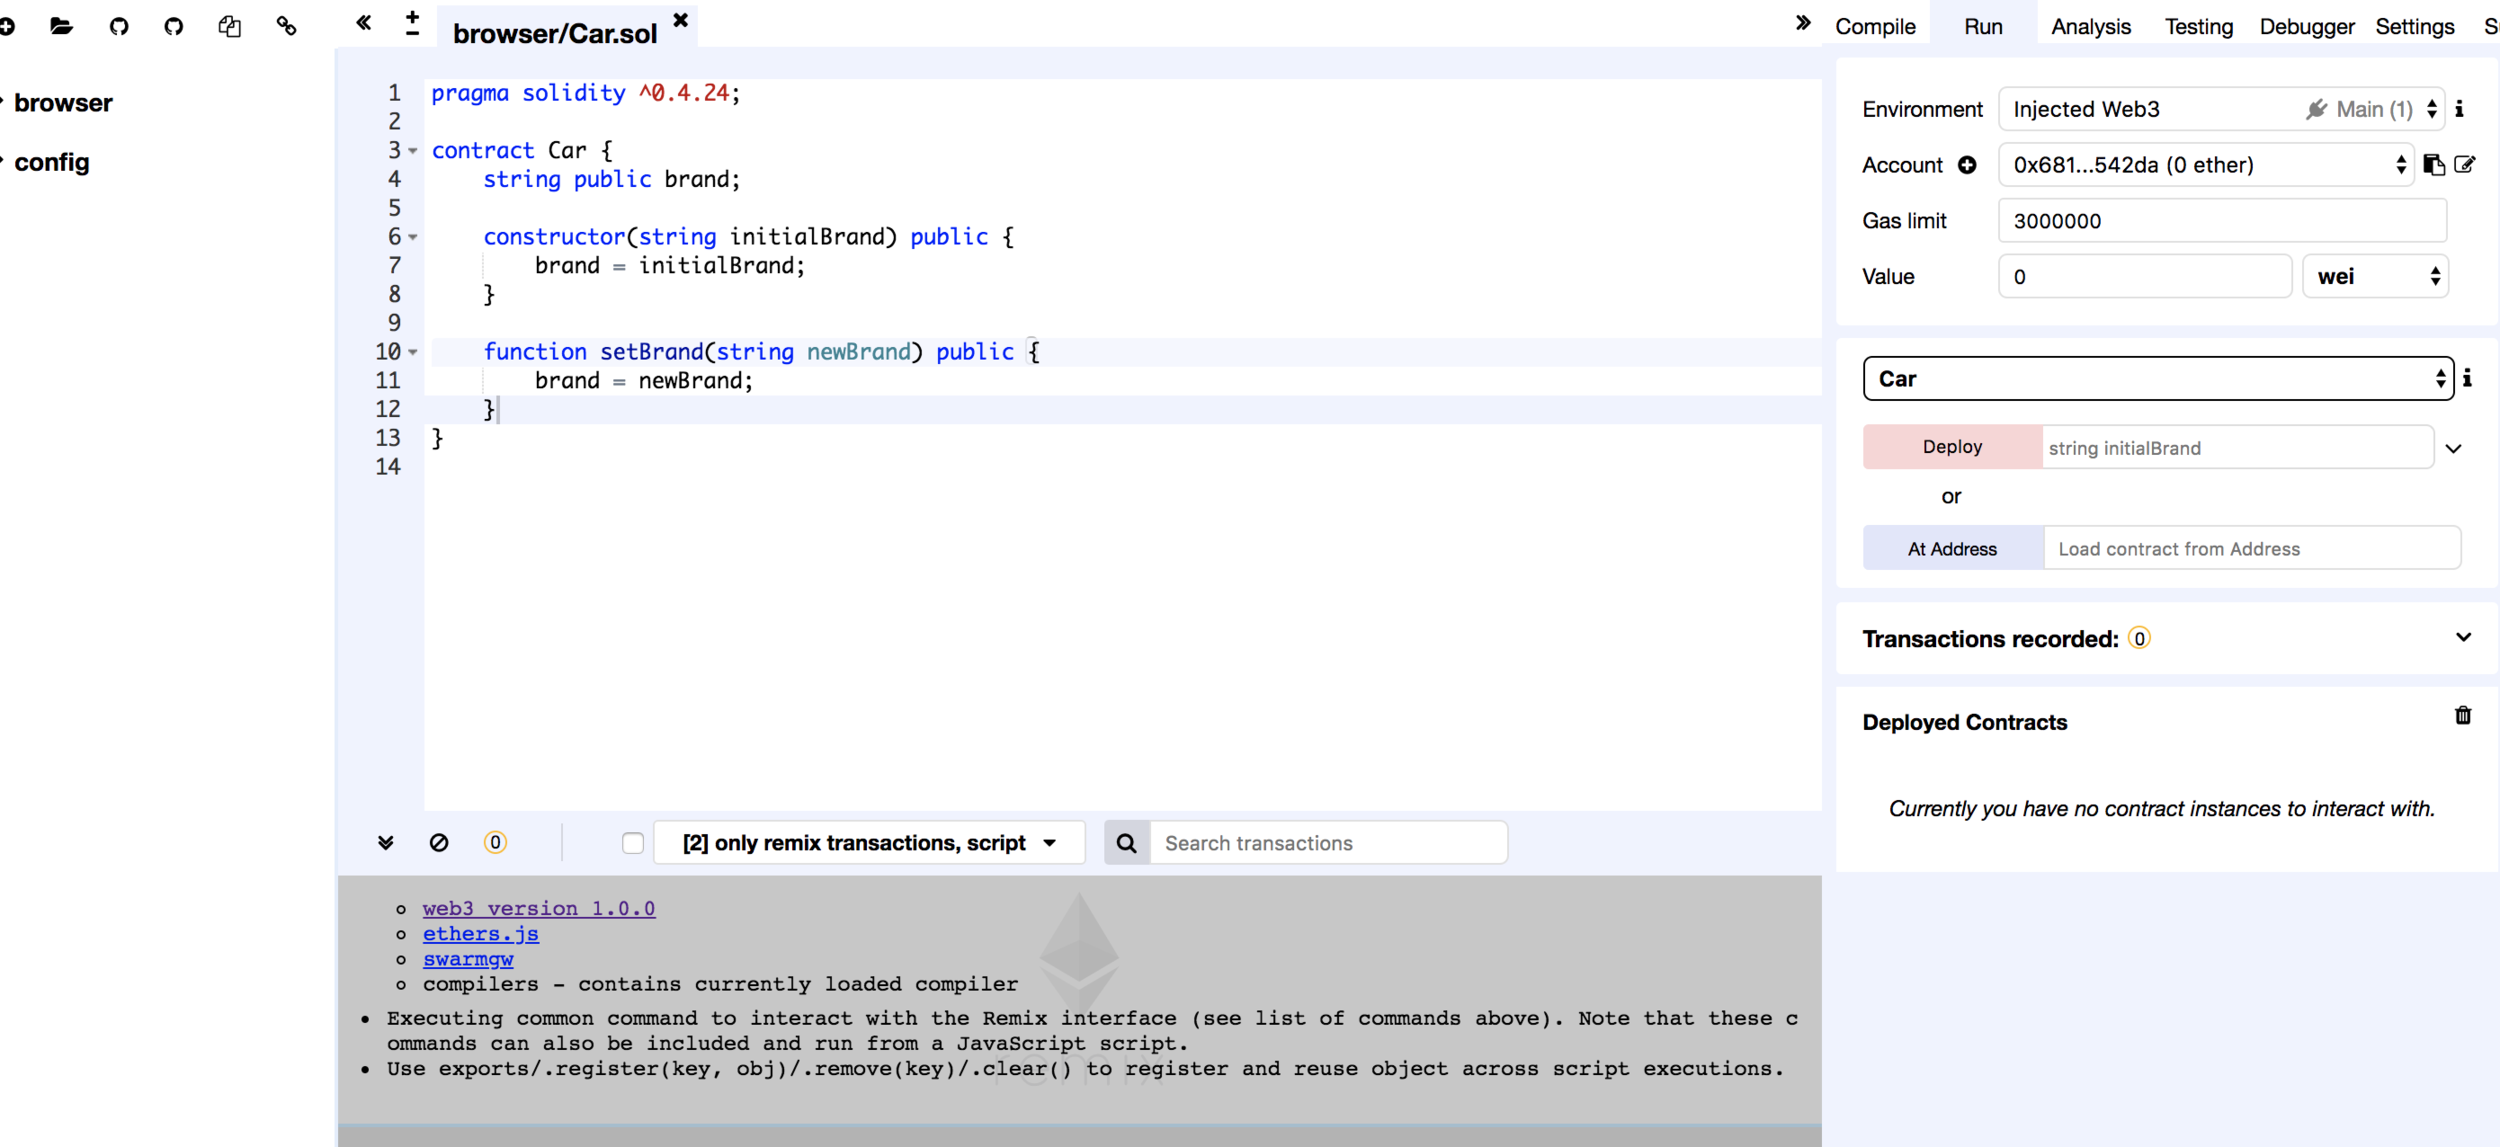The height and width of the screenshot is (1147, 2500).
Task: Click the clear console icon
Action: 439,843
